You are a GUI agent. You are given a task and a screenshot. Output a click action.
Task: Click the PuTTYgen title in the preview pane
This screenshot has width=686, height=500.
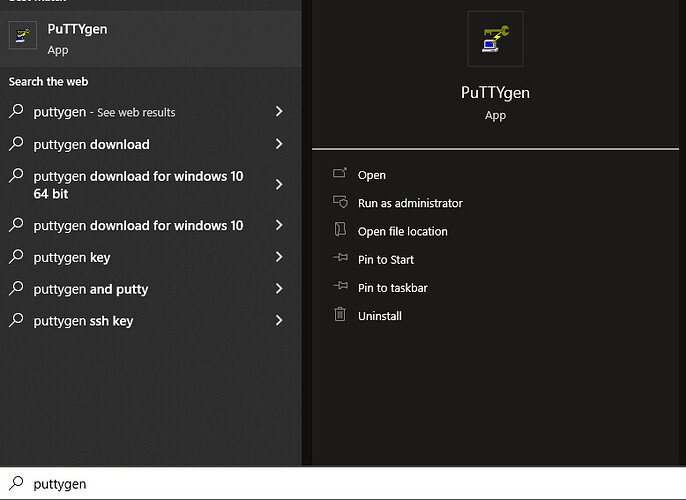(x=495, y=92)
